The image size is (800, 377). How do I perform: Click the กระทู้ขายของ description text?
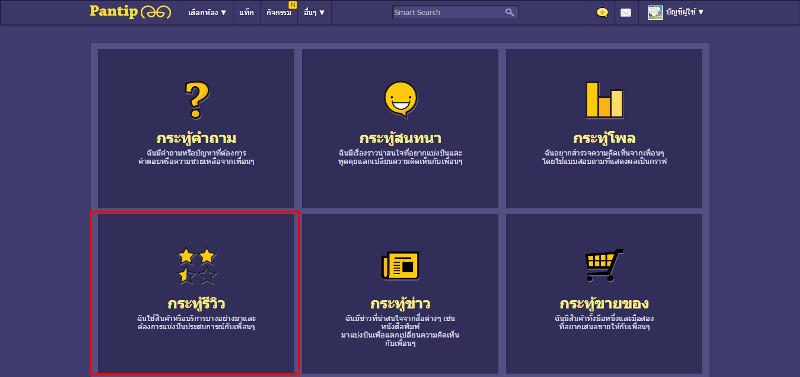click(x=605, y=322)
